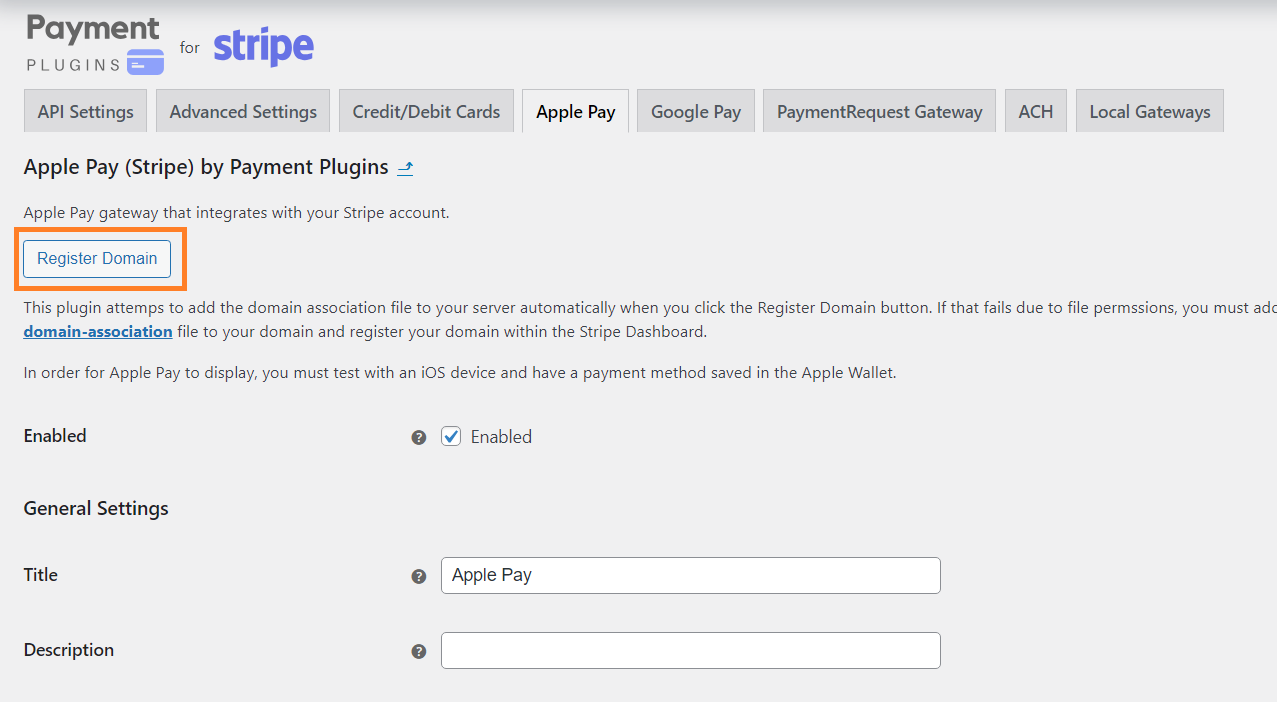Image resolution: width=1277 pixels, height=702 pixels.
Task: Click the Payment Plugins logo
Action: [95, 44]
